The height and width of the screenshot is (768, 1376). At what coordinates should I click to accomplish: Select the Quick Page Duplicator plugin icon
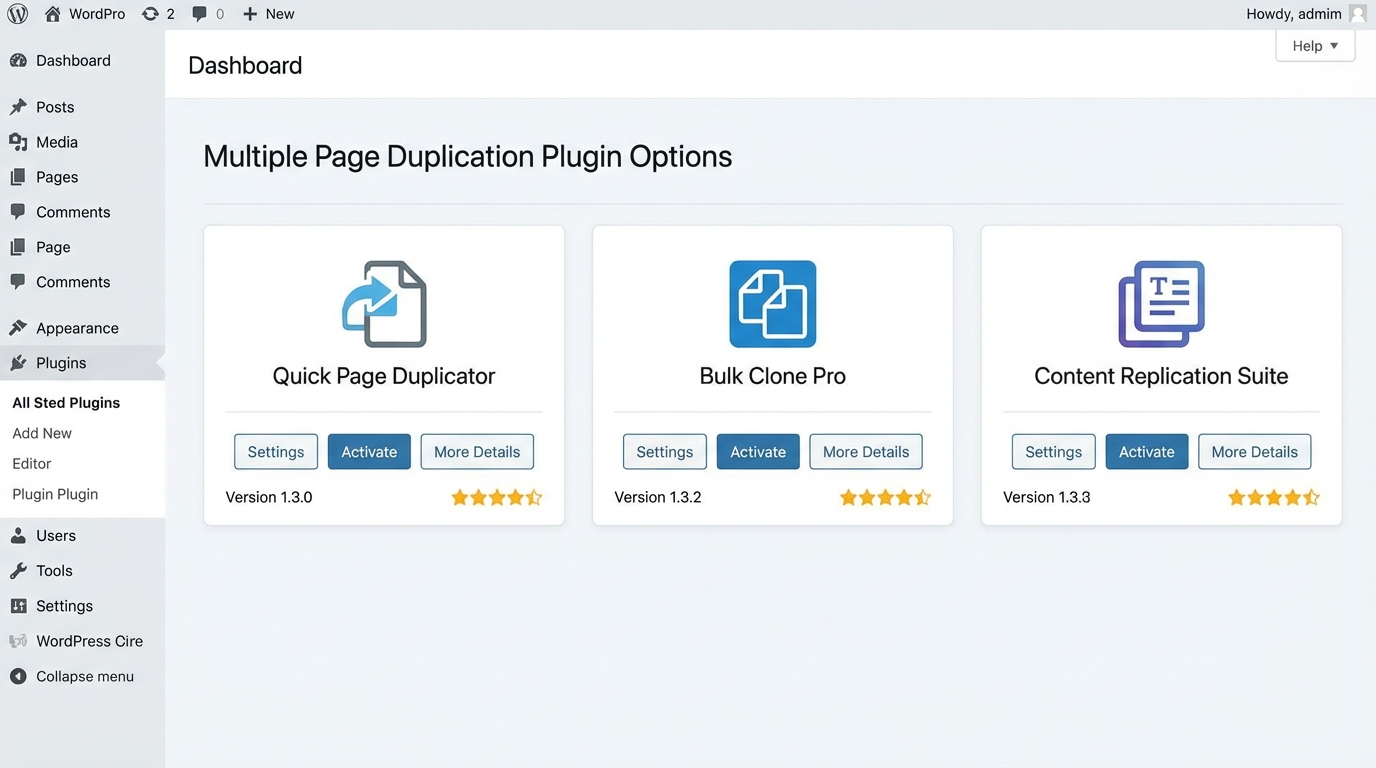tap(384, 304)
